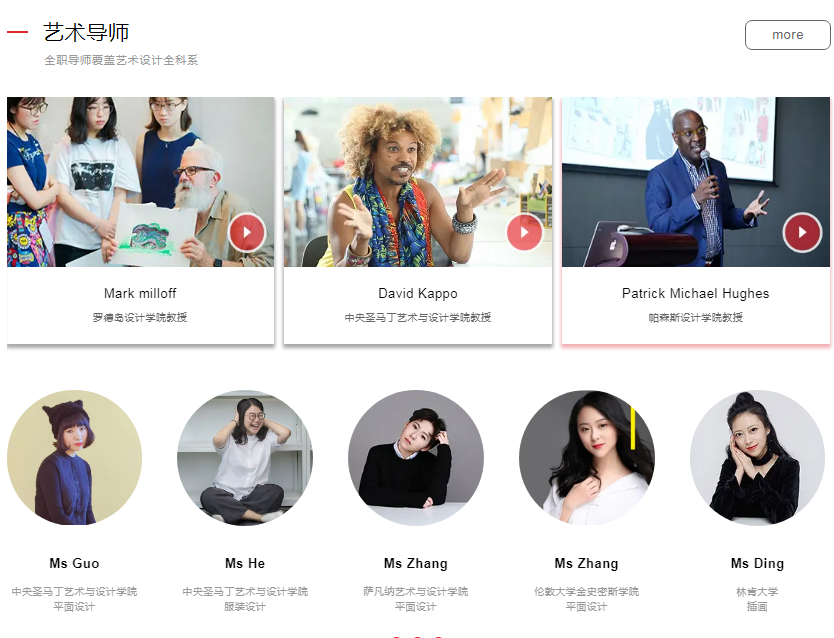The width and height of the screenshot is (834, 638).
Task: Play David Kappo's video
Action: (x=524, y=232)
